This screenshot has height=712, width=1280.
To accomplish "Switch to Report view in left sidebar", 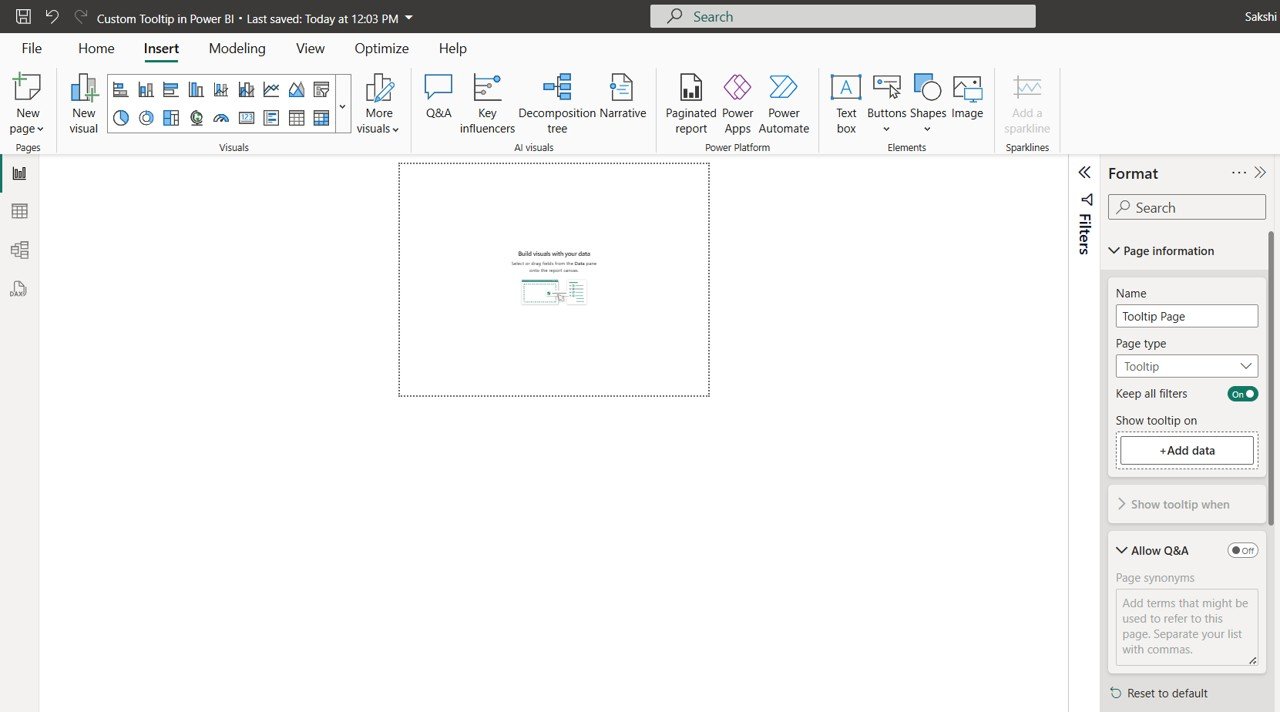I will 19,173.
